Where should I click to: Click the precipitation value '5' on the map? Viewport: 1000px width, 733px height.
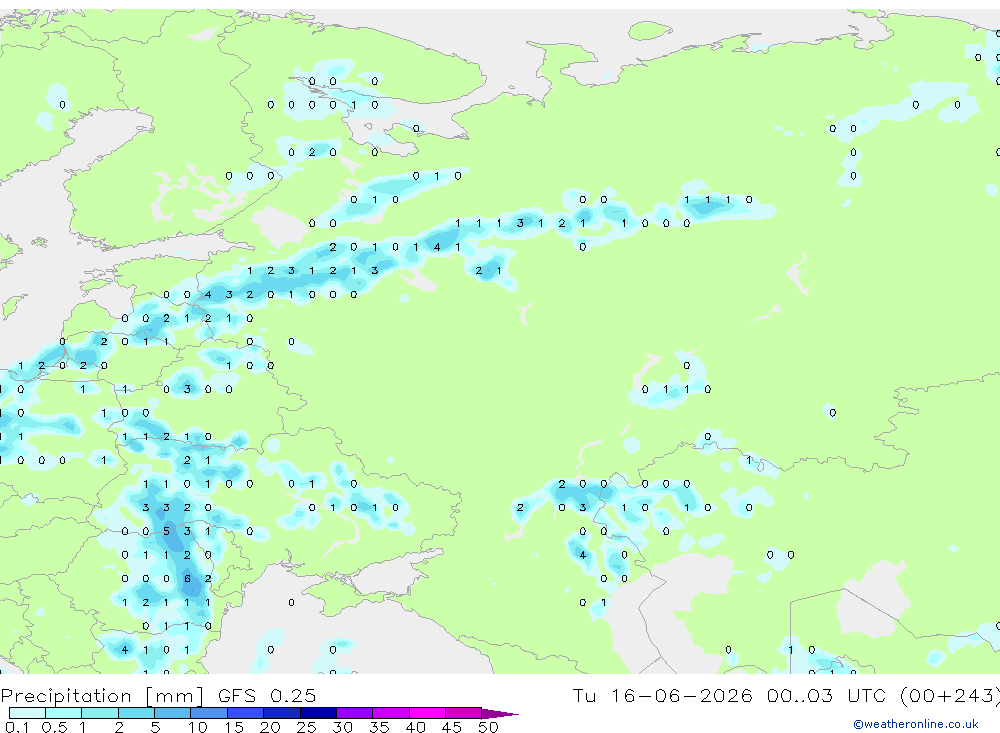(166, 531)
